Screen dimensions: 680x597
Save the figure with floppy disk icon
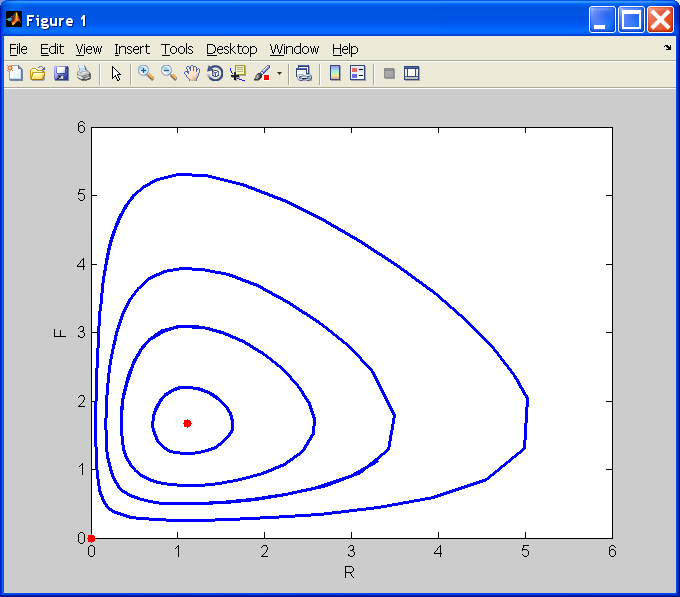click(61, 73)
